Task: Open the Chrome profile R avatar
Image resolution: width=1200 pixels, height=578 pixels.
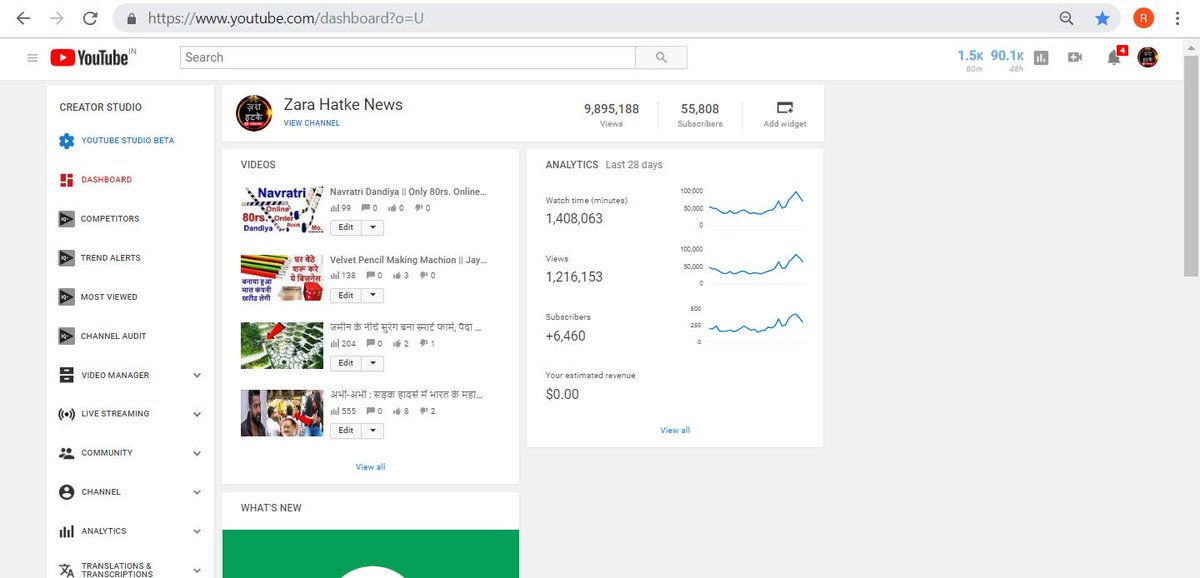Action: tap(1142, 18)
